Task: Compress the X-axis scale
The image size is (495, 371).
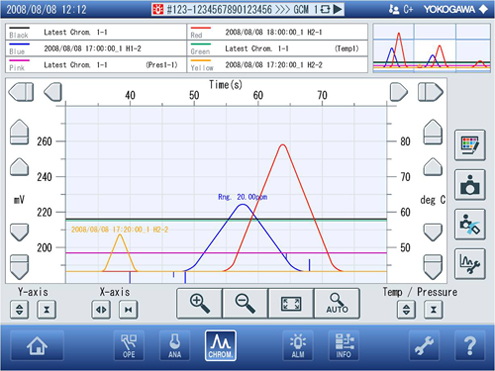Action: click(x=128, y=310)
